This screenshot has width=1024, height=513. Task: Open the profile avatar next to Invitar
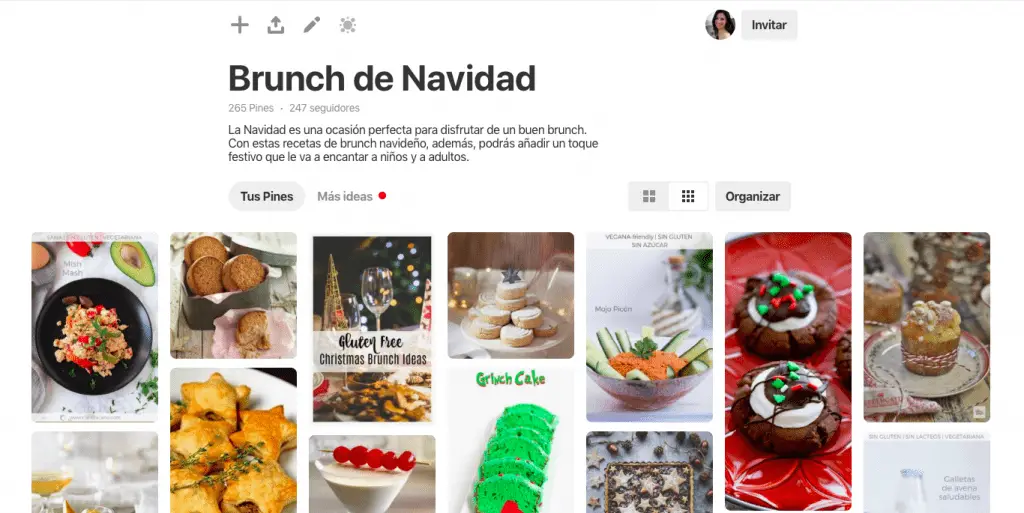720,25
